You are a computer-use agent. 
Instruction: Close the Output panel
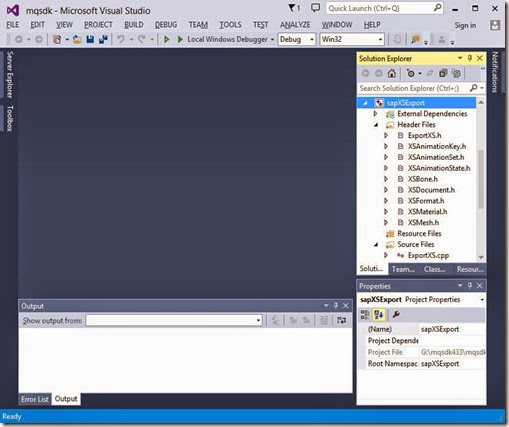(x=346, y=305)
